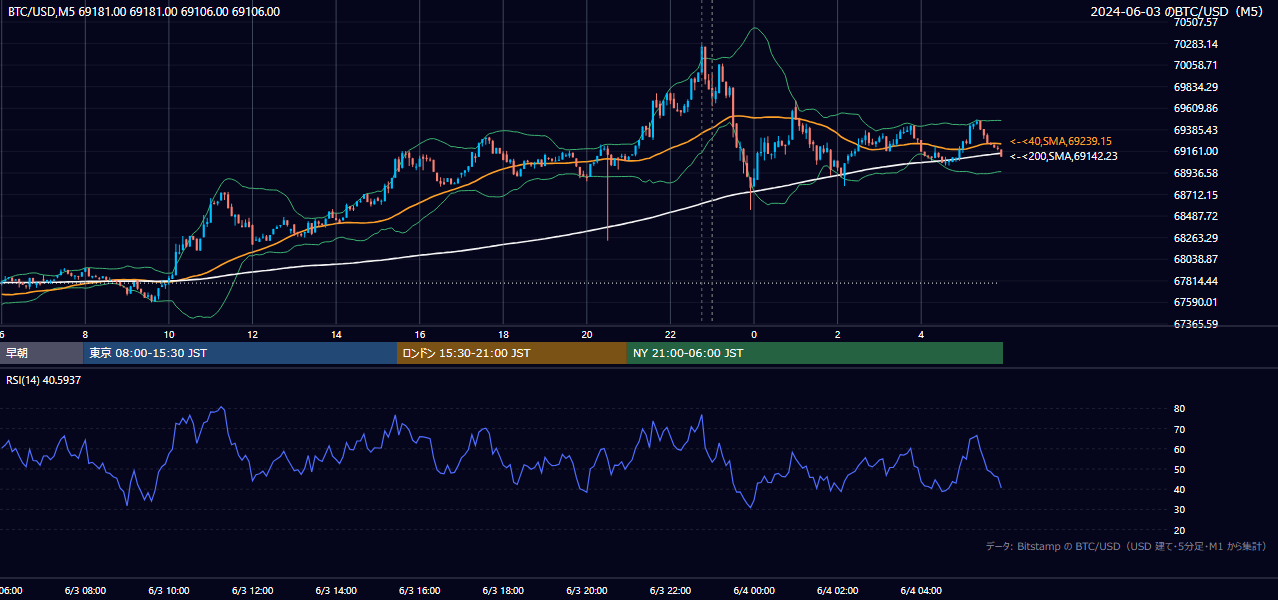Click the orange 40 SMA 69239.15 label

[x=1061, y=142]
